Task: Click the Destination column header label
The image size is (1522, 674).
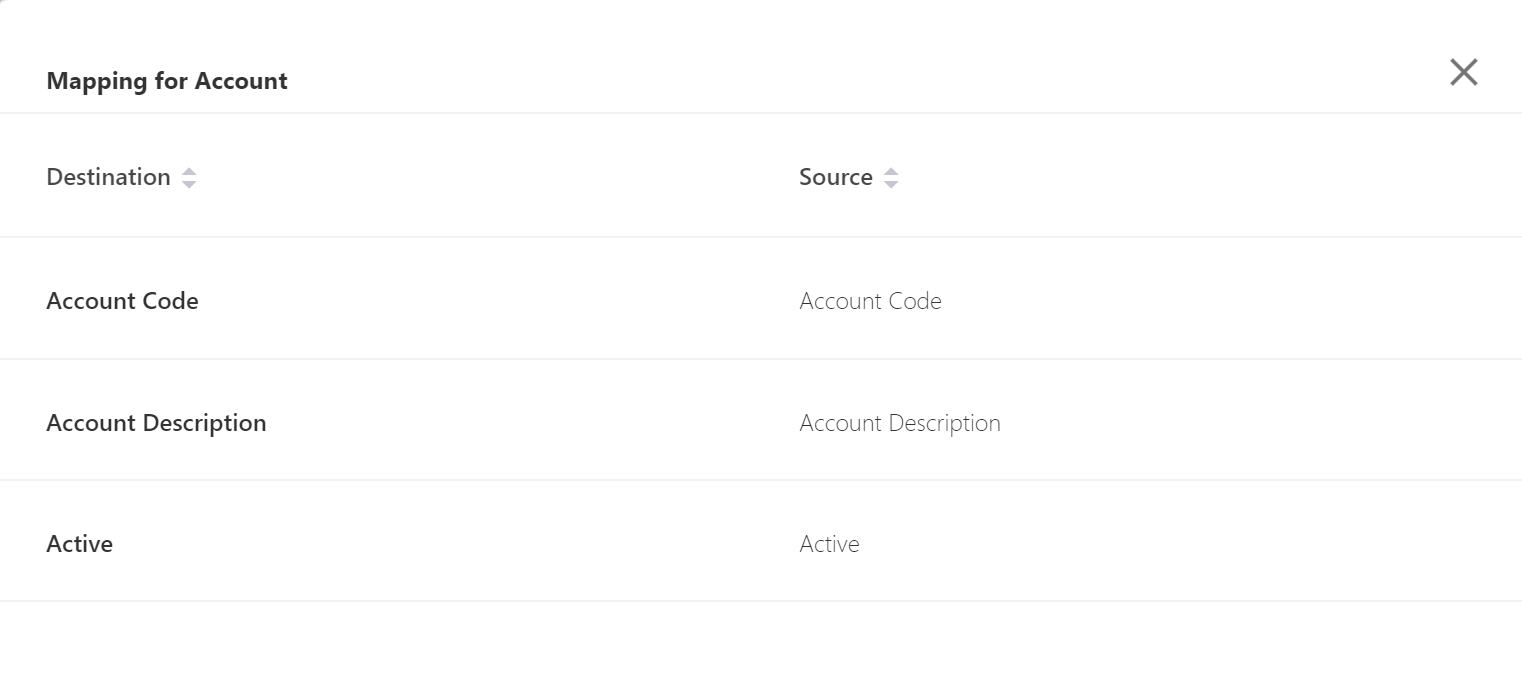Action: tap(108, 177)
